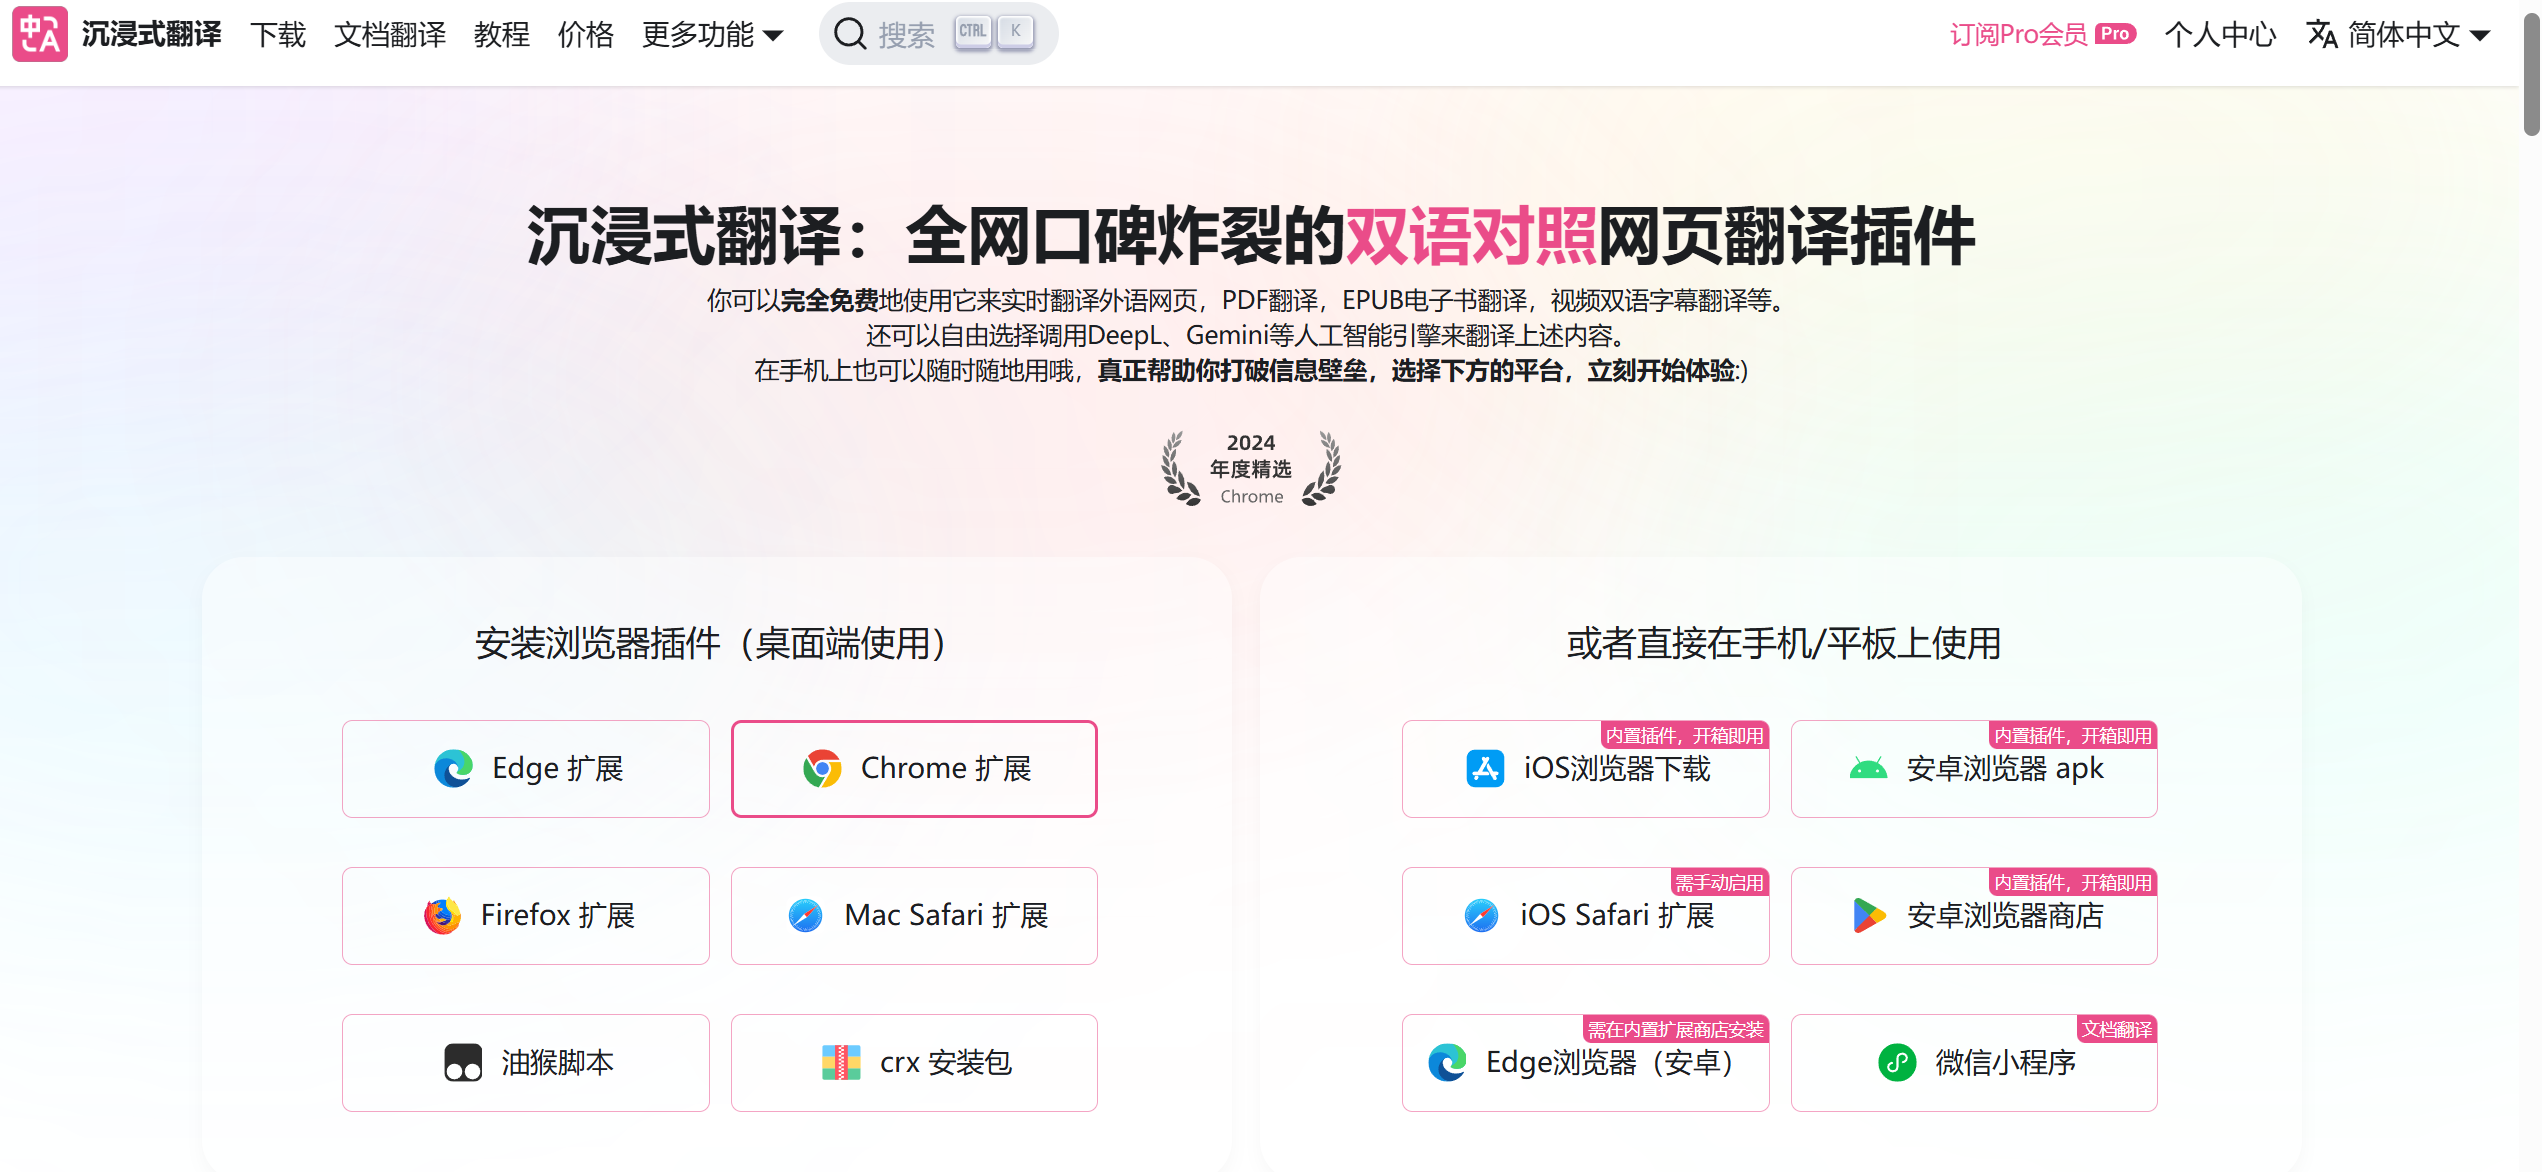Click the green Android robot icon

pos(1868,769)
